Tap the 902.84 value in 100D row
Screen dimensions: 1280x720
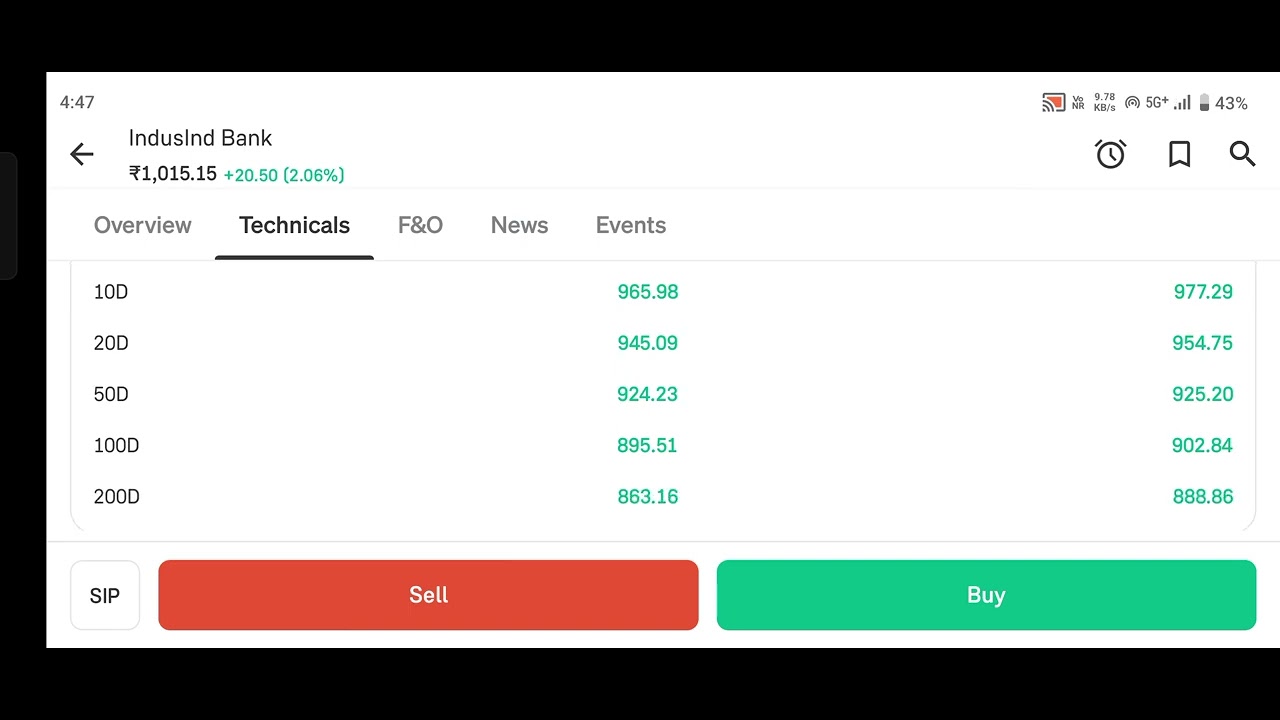point(1202,445)
